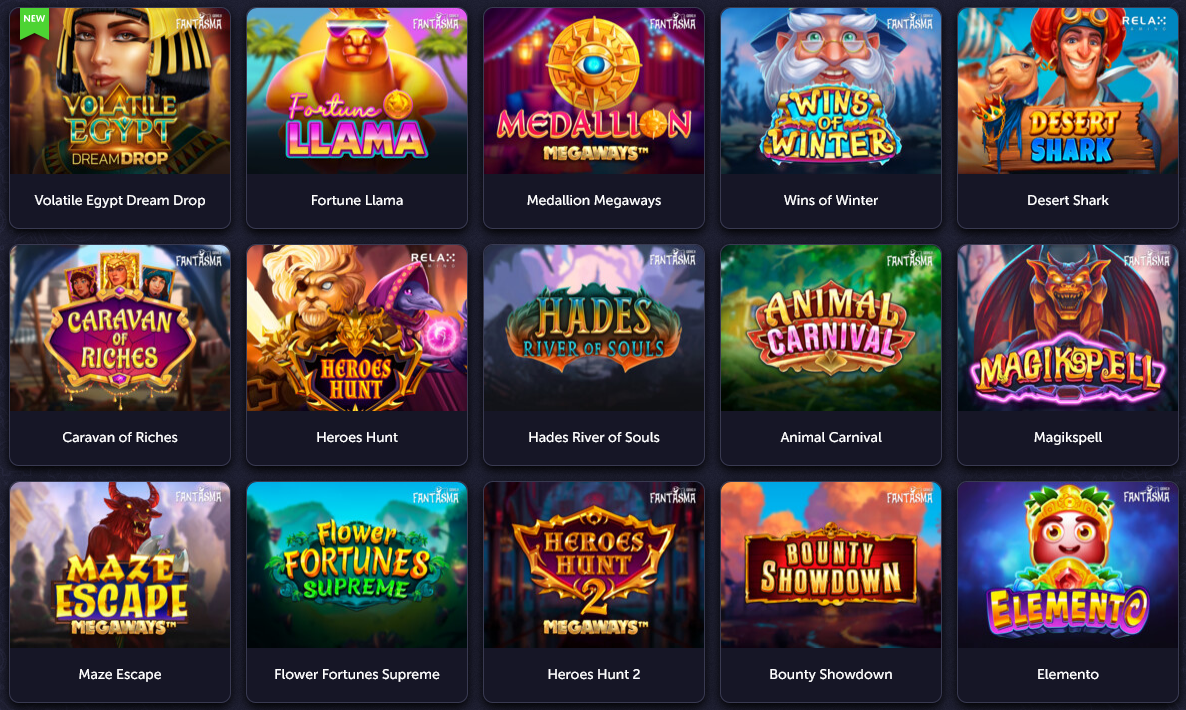
Task: Open the Volatile Egypt Dream Drop thumbnail
Action: 120,91
